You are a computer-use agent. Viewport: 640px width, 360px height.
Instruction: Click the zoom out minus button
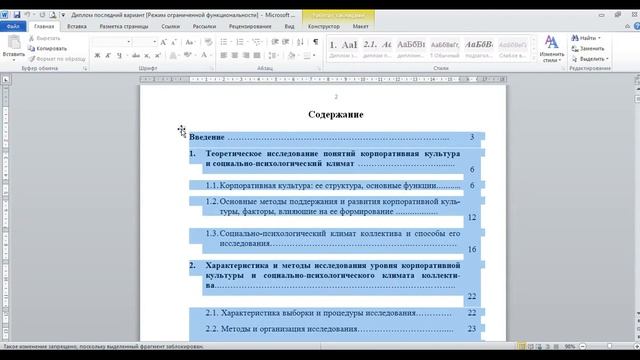click(583, 346)
